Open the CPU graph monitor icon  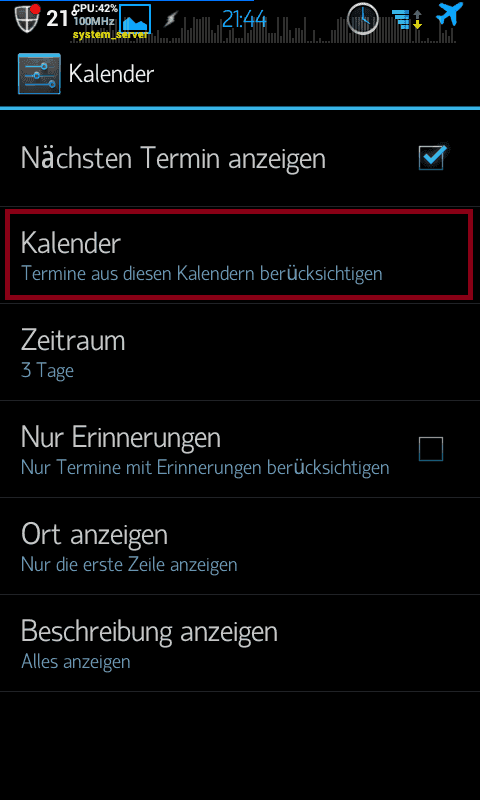(135, 19)
